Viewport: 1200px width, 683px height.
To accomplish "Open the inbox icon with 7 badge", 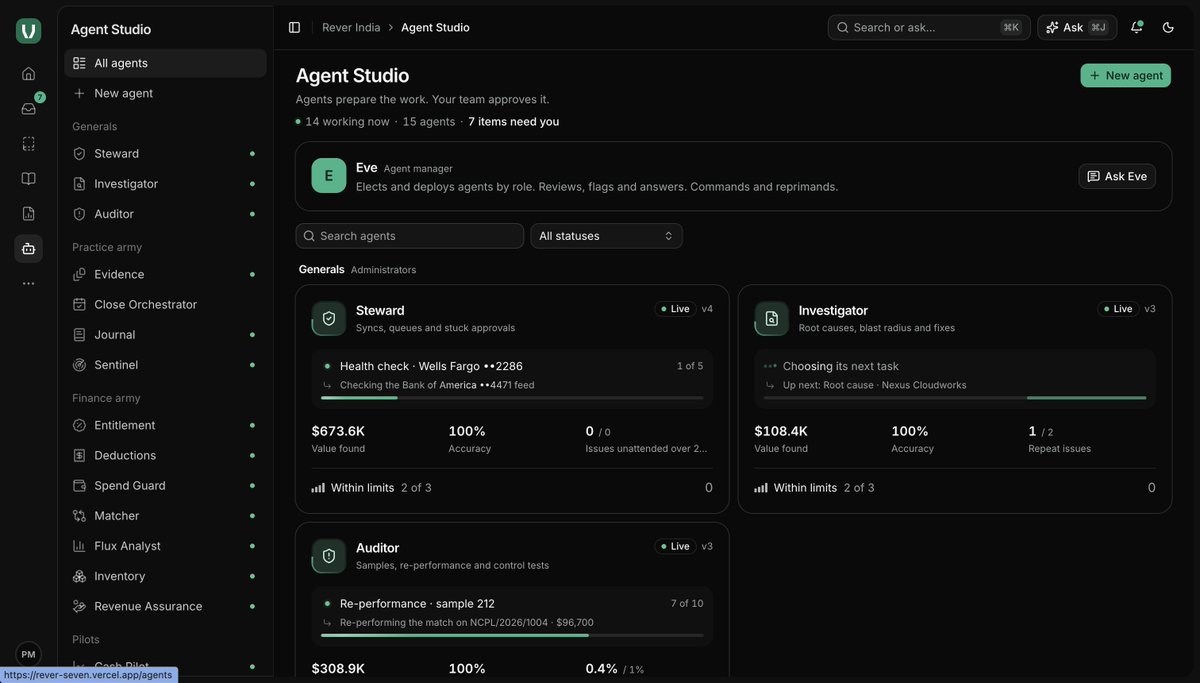I will [x=28, y=108].
